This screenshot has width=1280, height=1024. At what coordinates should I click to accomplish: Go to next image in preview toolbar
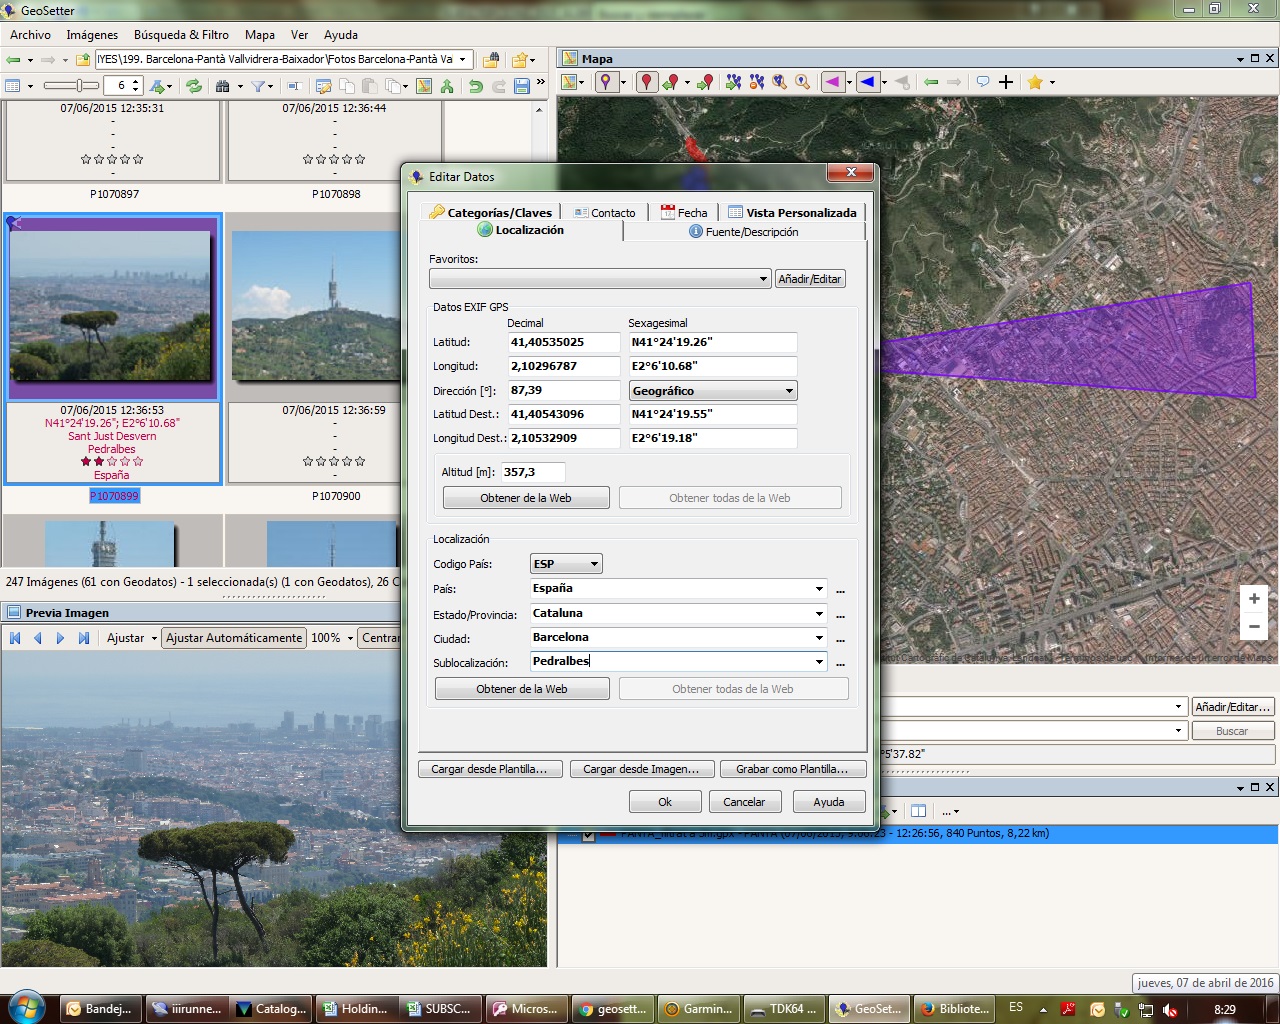60,638
